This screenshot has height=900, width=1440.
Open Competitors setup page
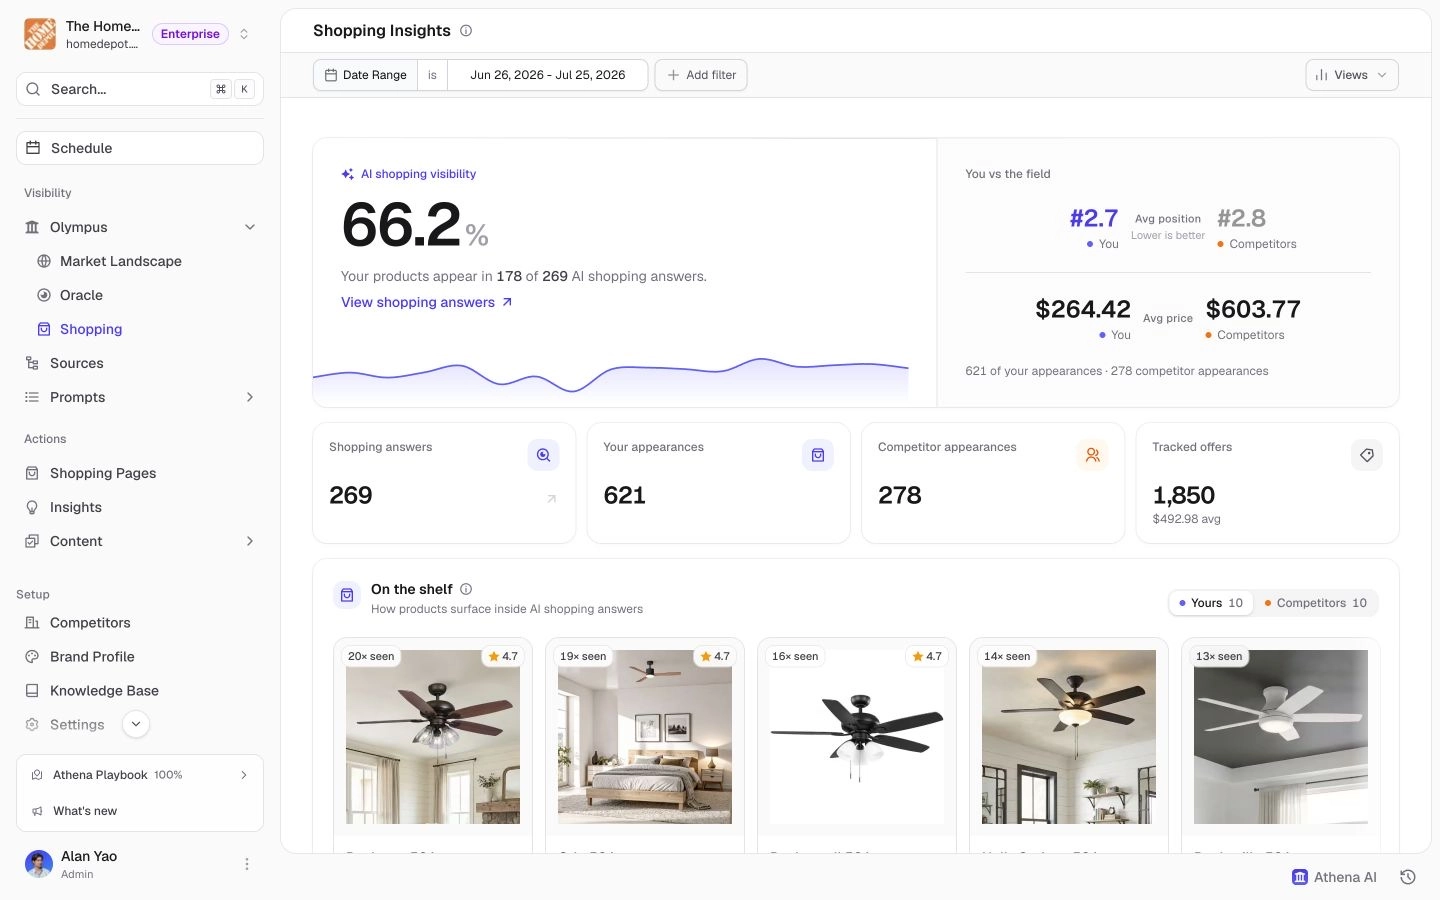(x=90, y=622)
